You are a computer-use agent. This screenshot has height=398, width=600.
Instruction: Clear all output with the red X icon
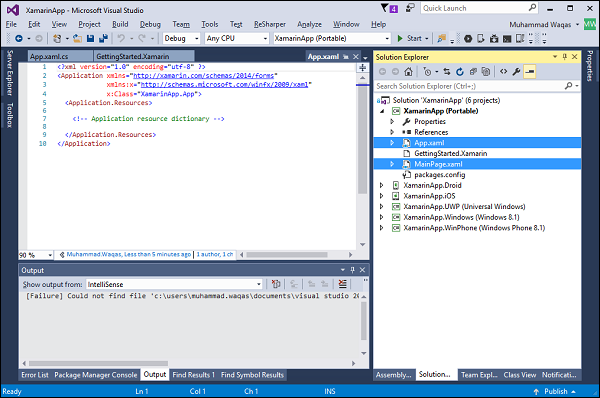[342, 284]
